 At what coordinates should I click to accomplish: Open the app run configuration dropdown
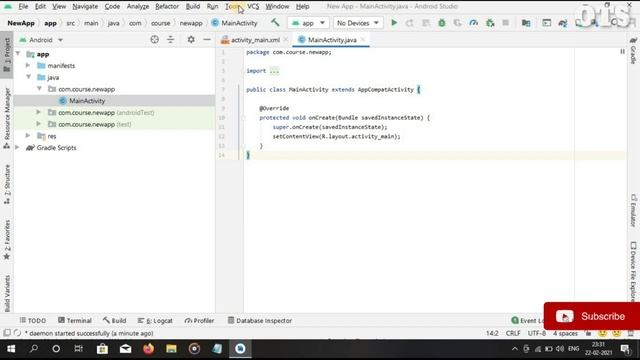tap(308, 23)
